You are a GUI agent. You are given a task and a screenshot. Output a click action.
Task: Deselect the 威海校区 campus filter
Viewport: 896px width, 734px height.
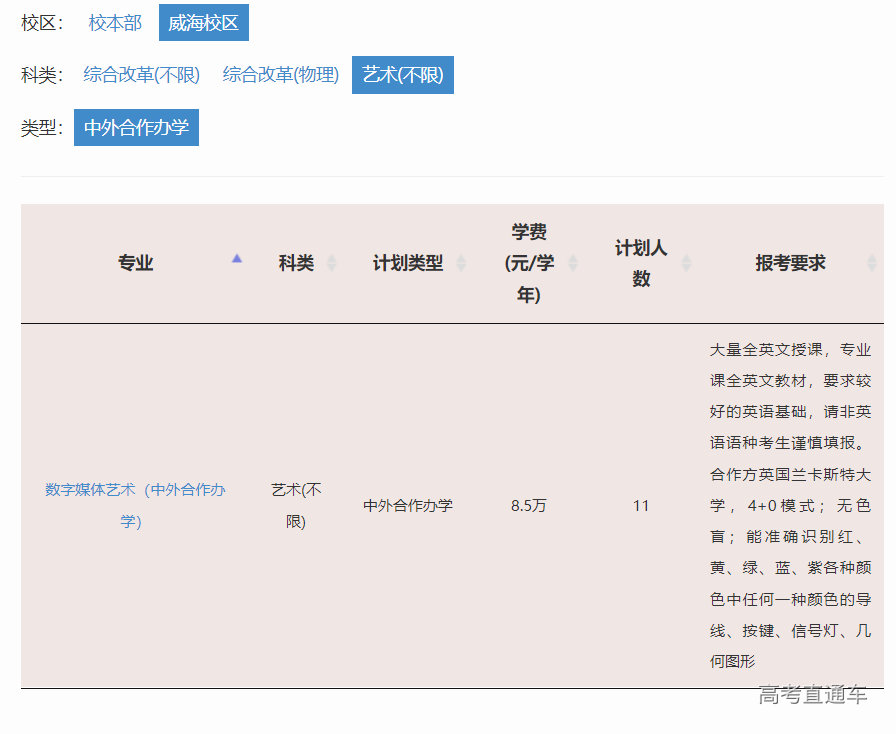click(203, 22)
